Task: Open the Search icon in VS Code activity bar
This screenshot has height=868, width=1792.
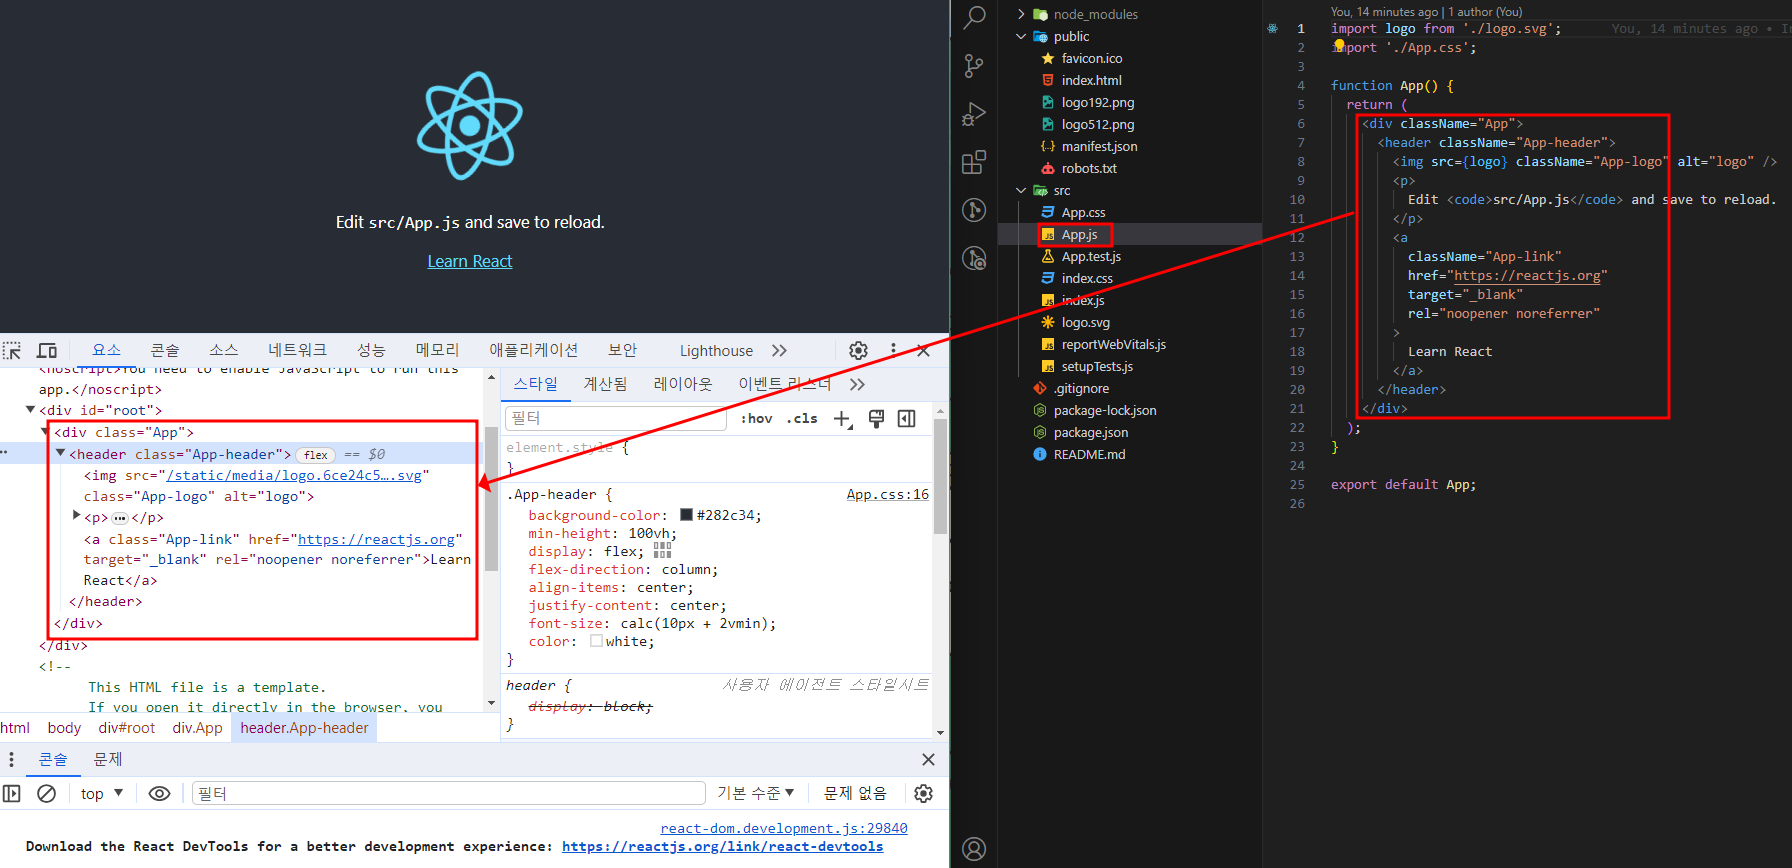Action: (x=974, y=17)
